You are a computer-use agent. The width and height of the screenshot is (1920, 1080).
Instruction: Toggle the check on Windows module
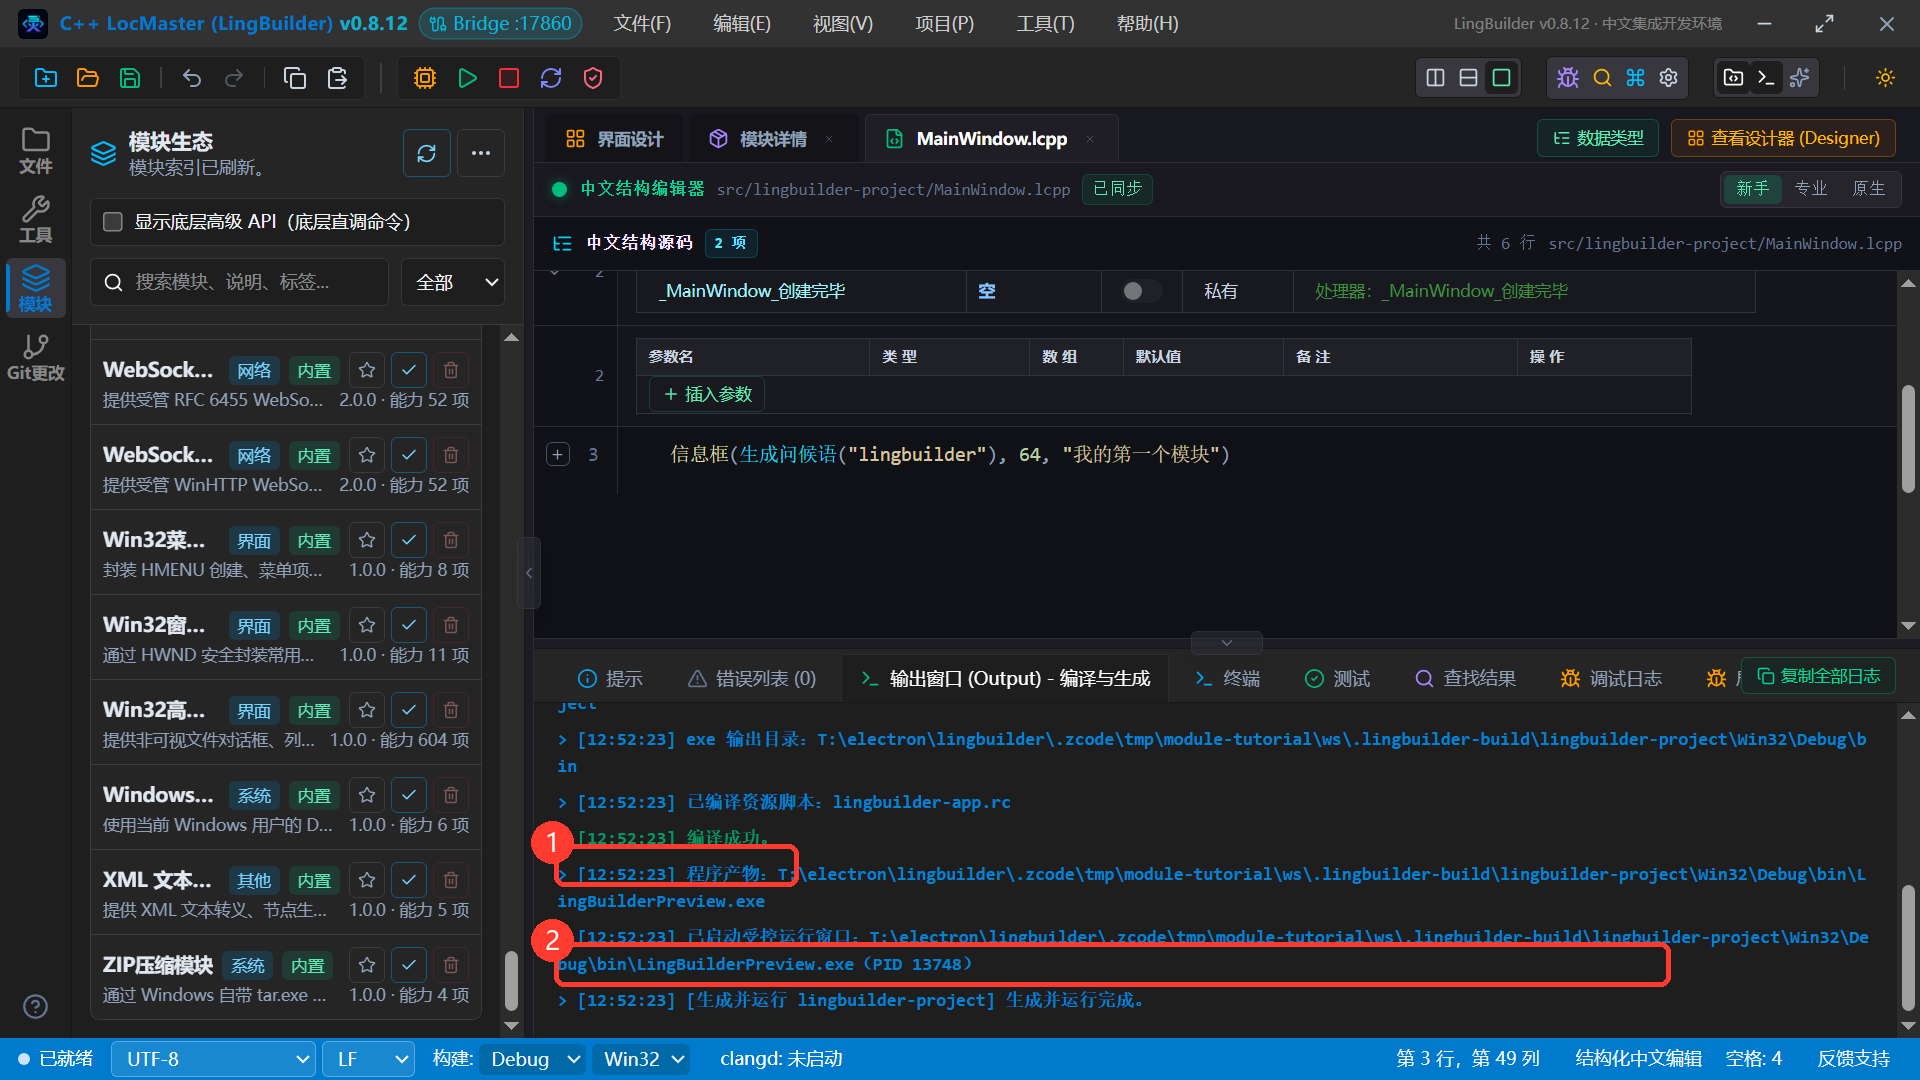409,795
